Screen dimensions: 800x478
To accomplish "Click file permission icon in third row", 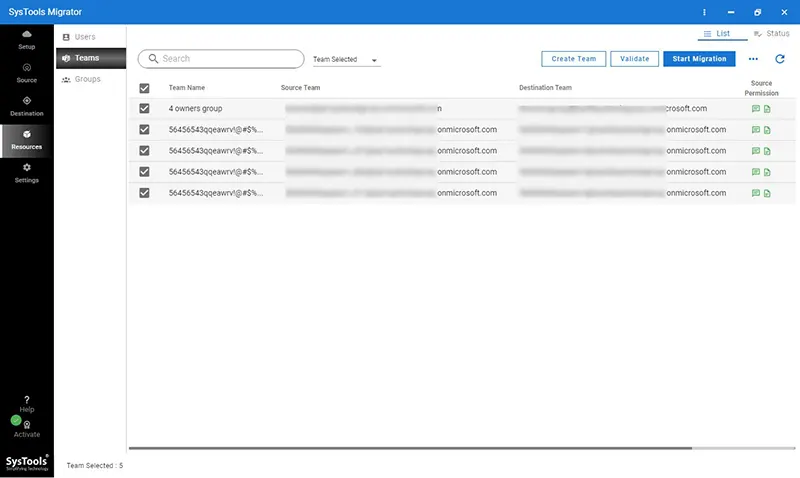I will (x=767, y=151).
